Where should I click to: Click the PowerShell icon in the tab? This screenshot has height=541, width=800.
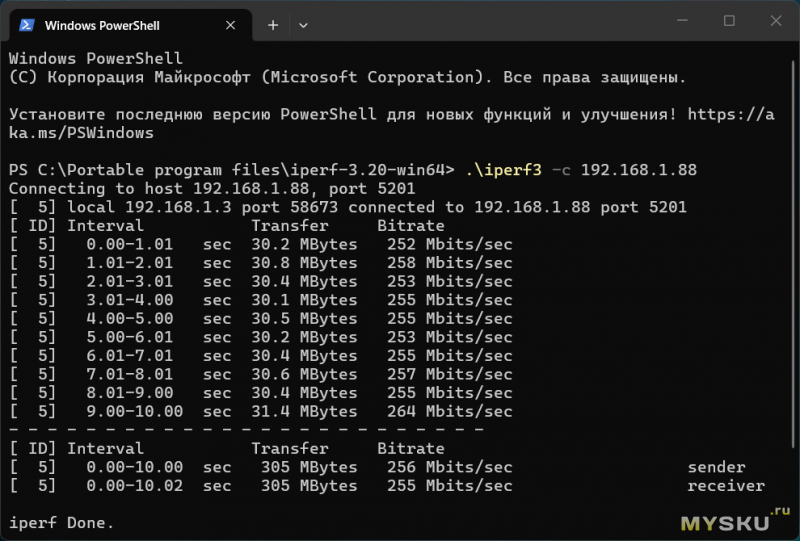(x=28, y=23)
